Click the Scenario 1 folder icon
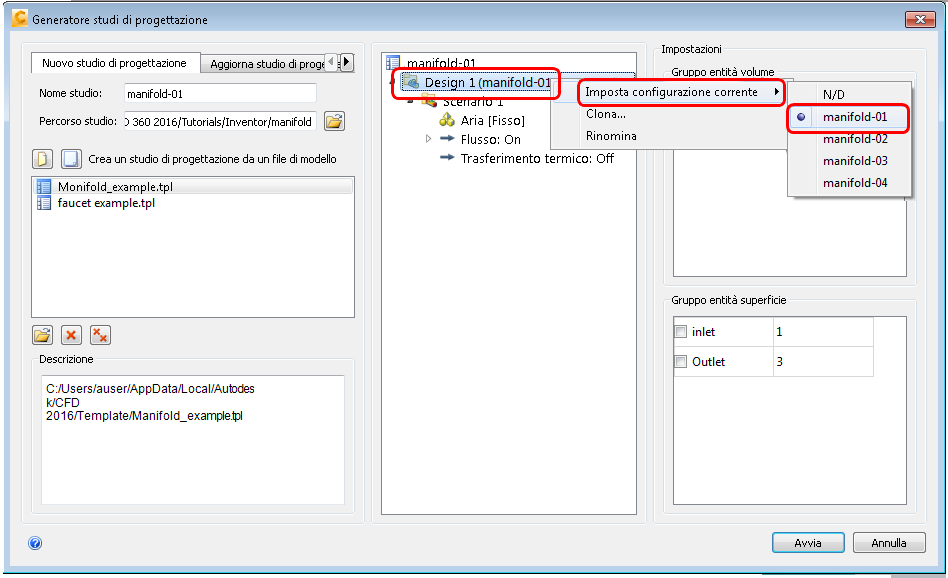The image size is (948, 578). pyautogui.click(x=429, y=100)
